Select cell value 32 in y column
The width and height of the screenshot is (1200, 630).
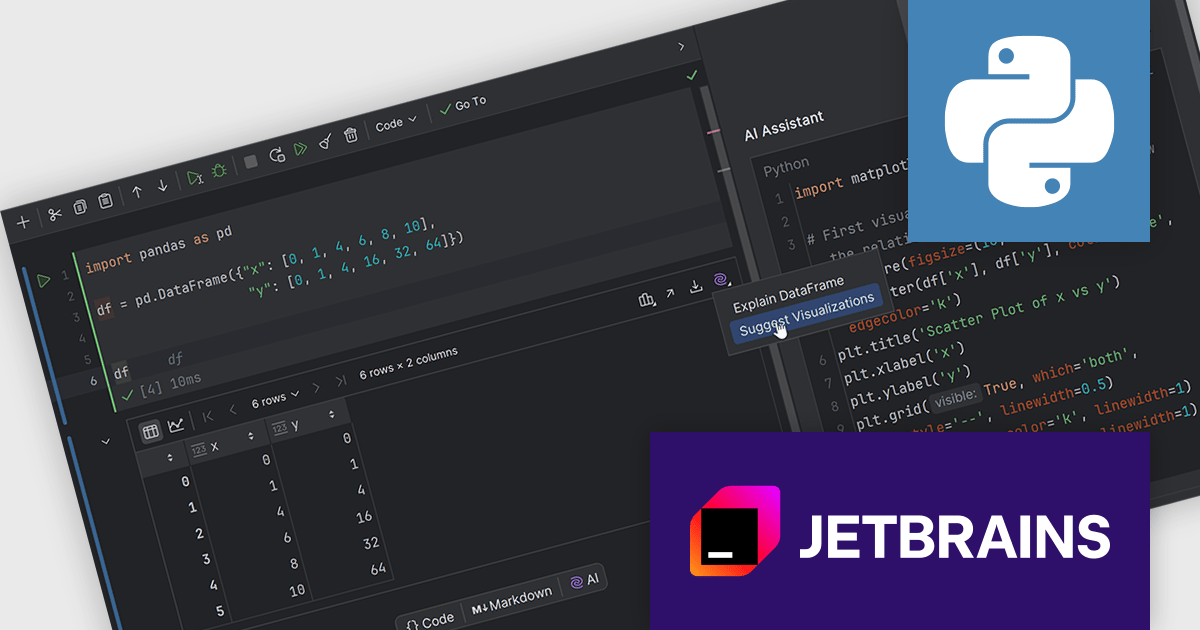[369, 542]
